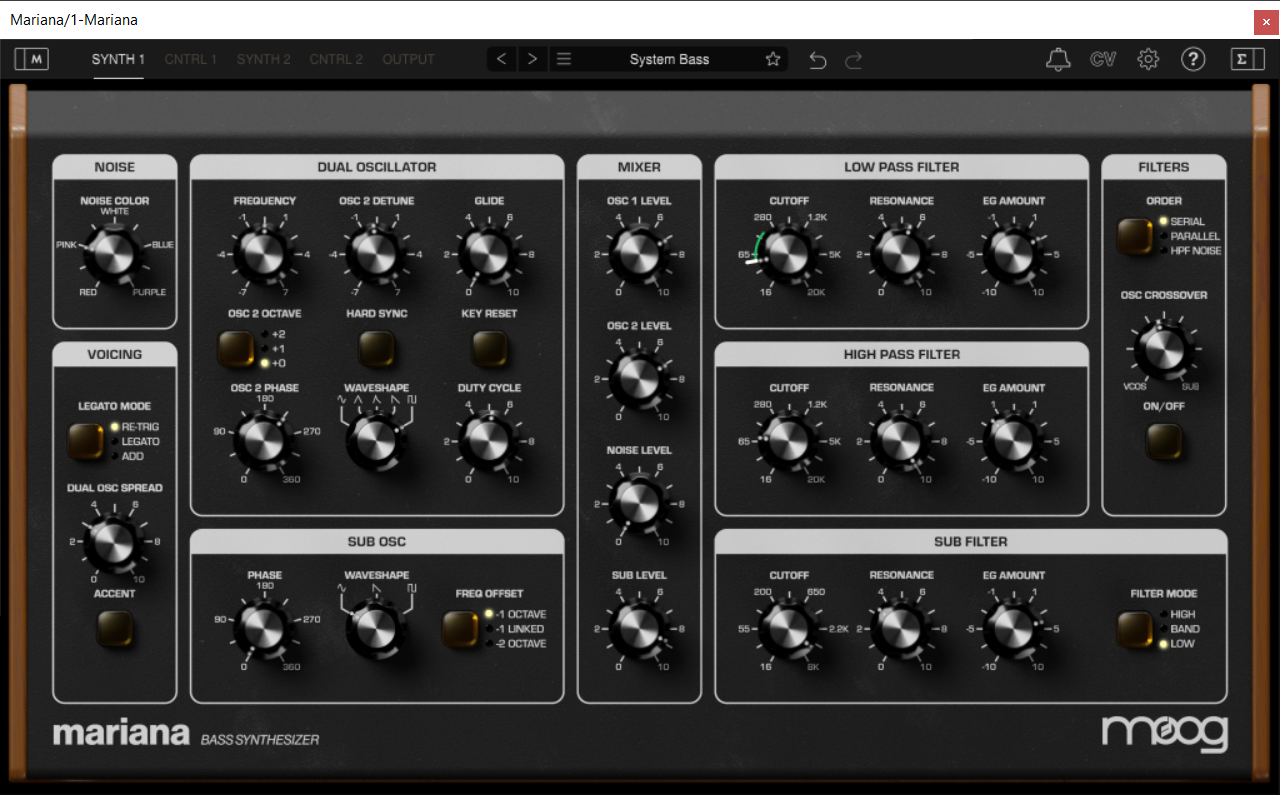
Task: Open the OUTPUT tab
Action: click(x=408, y=59)
